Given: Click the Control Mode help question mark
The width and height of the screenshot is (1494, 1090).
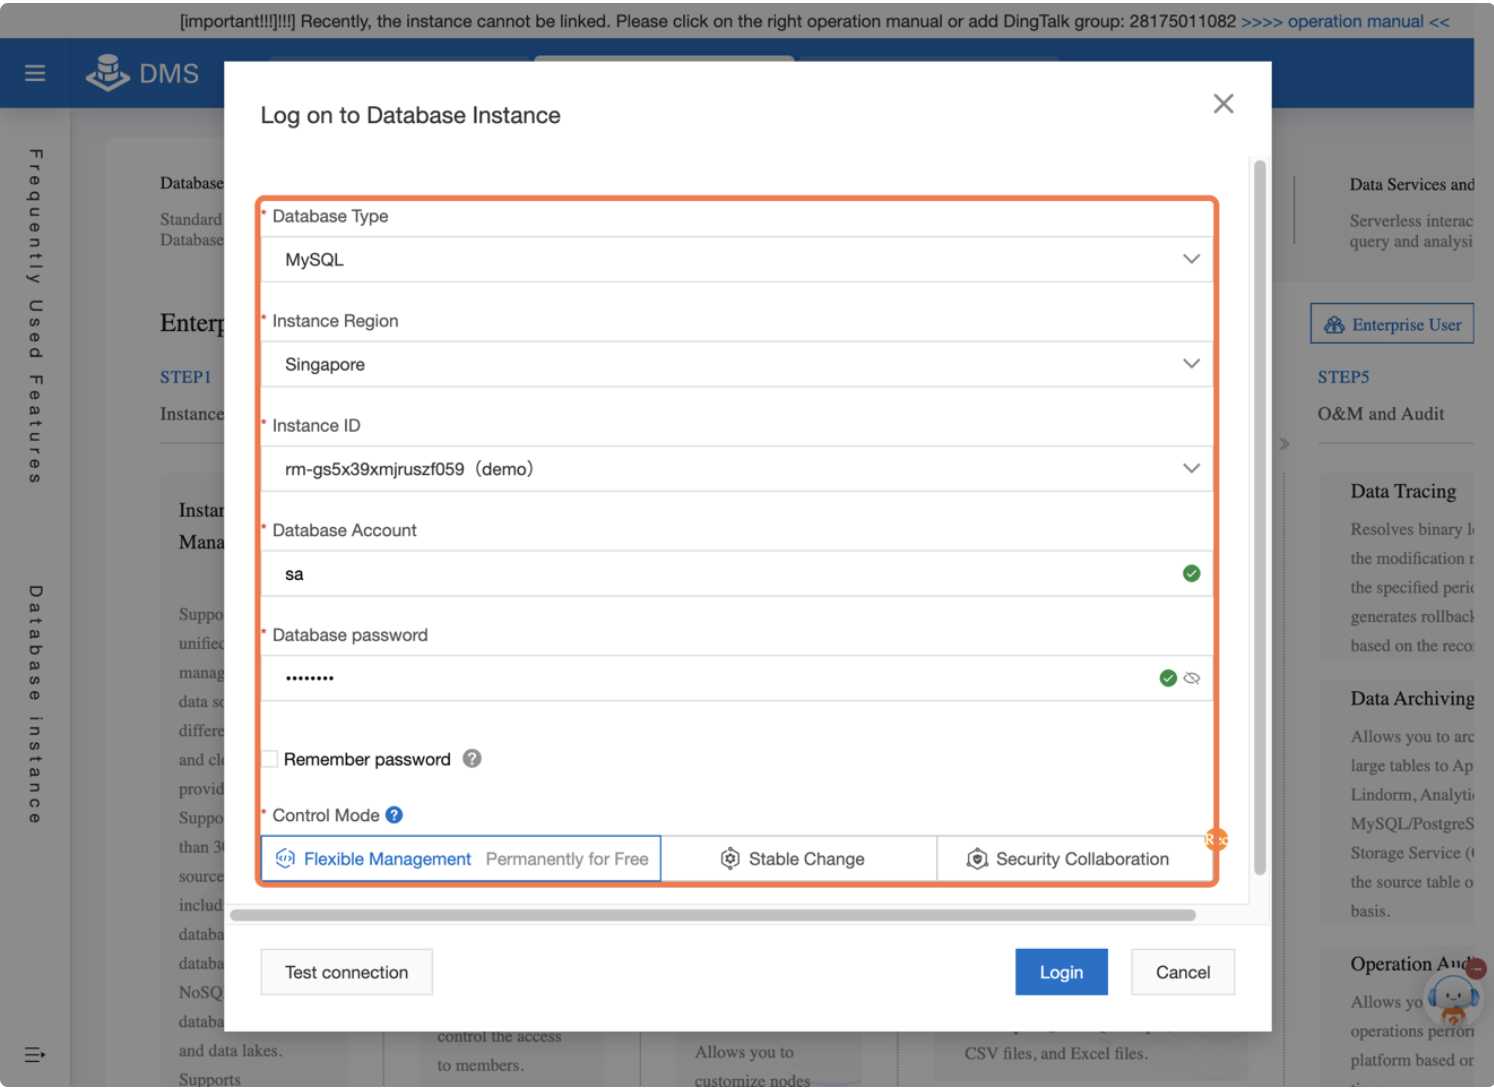Looking at the screenshot, I should pyautogui.click(x=394, y=815).
